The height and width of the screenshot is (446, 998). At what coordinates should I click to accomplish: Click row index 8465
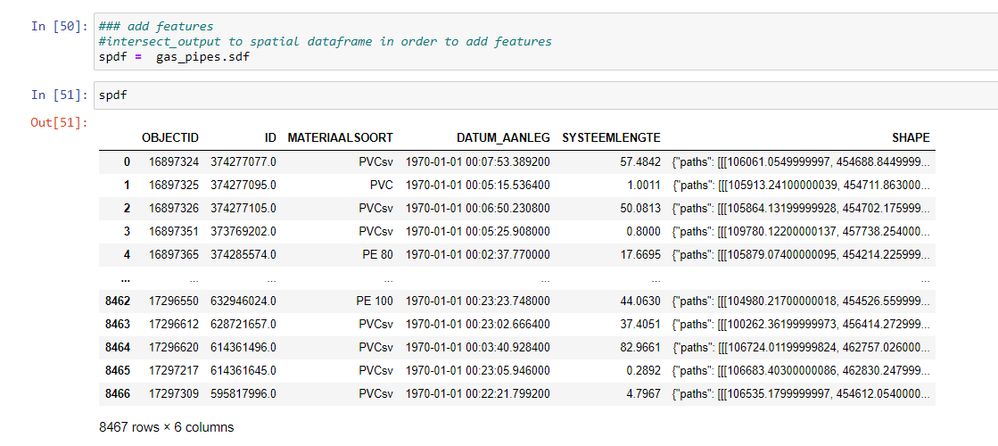coord(118,370)
